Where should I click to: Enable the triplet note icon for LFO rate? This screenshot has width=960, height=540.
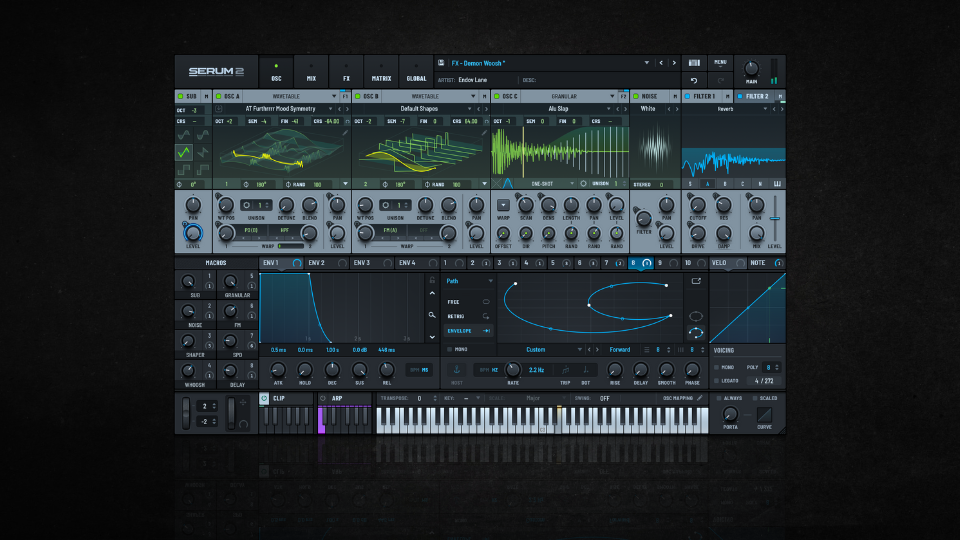pyautogui.click(x=566, y=370)
